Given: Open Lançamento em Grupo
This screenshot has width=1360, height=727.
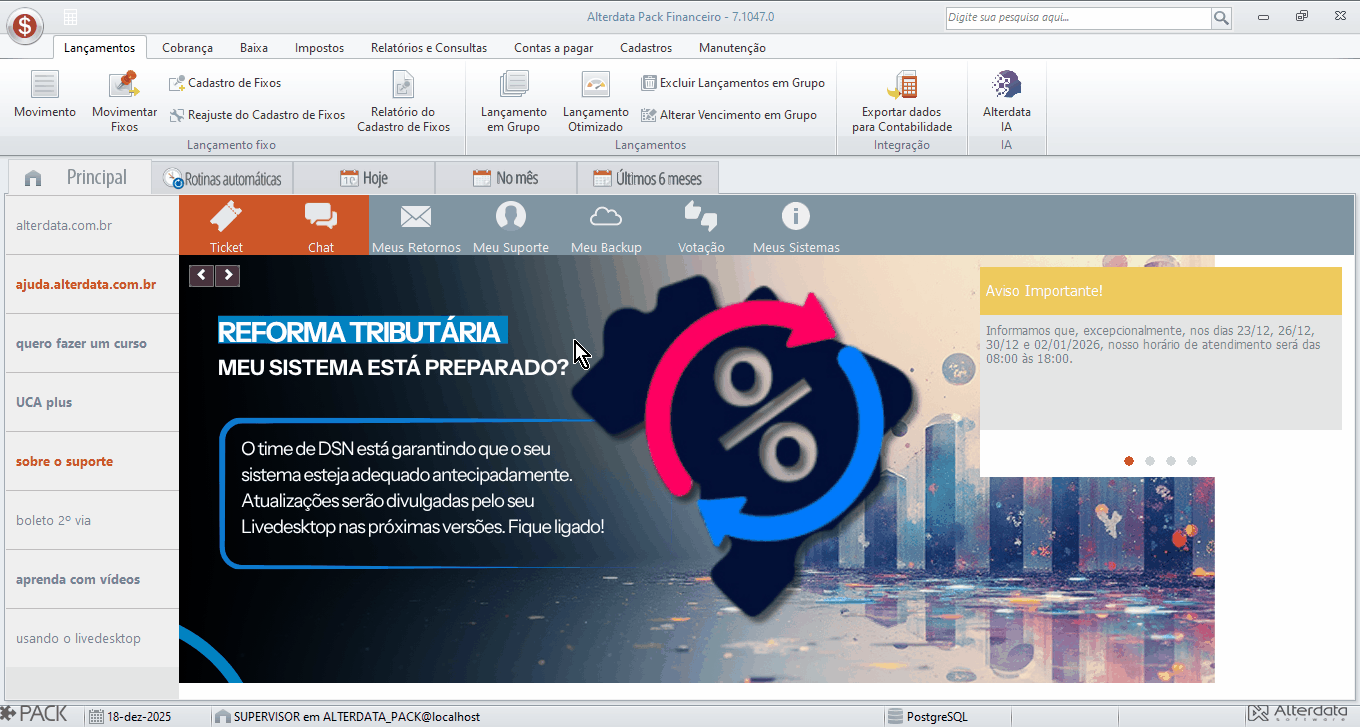Looking at the screenshot, I should [x=514, y=101].
